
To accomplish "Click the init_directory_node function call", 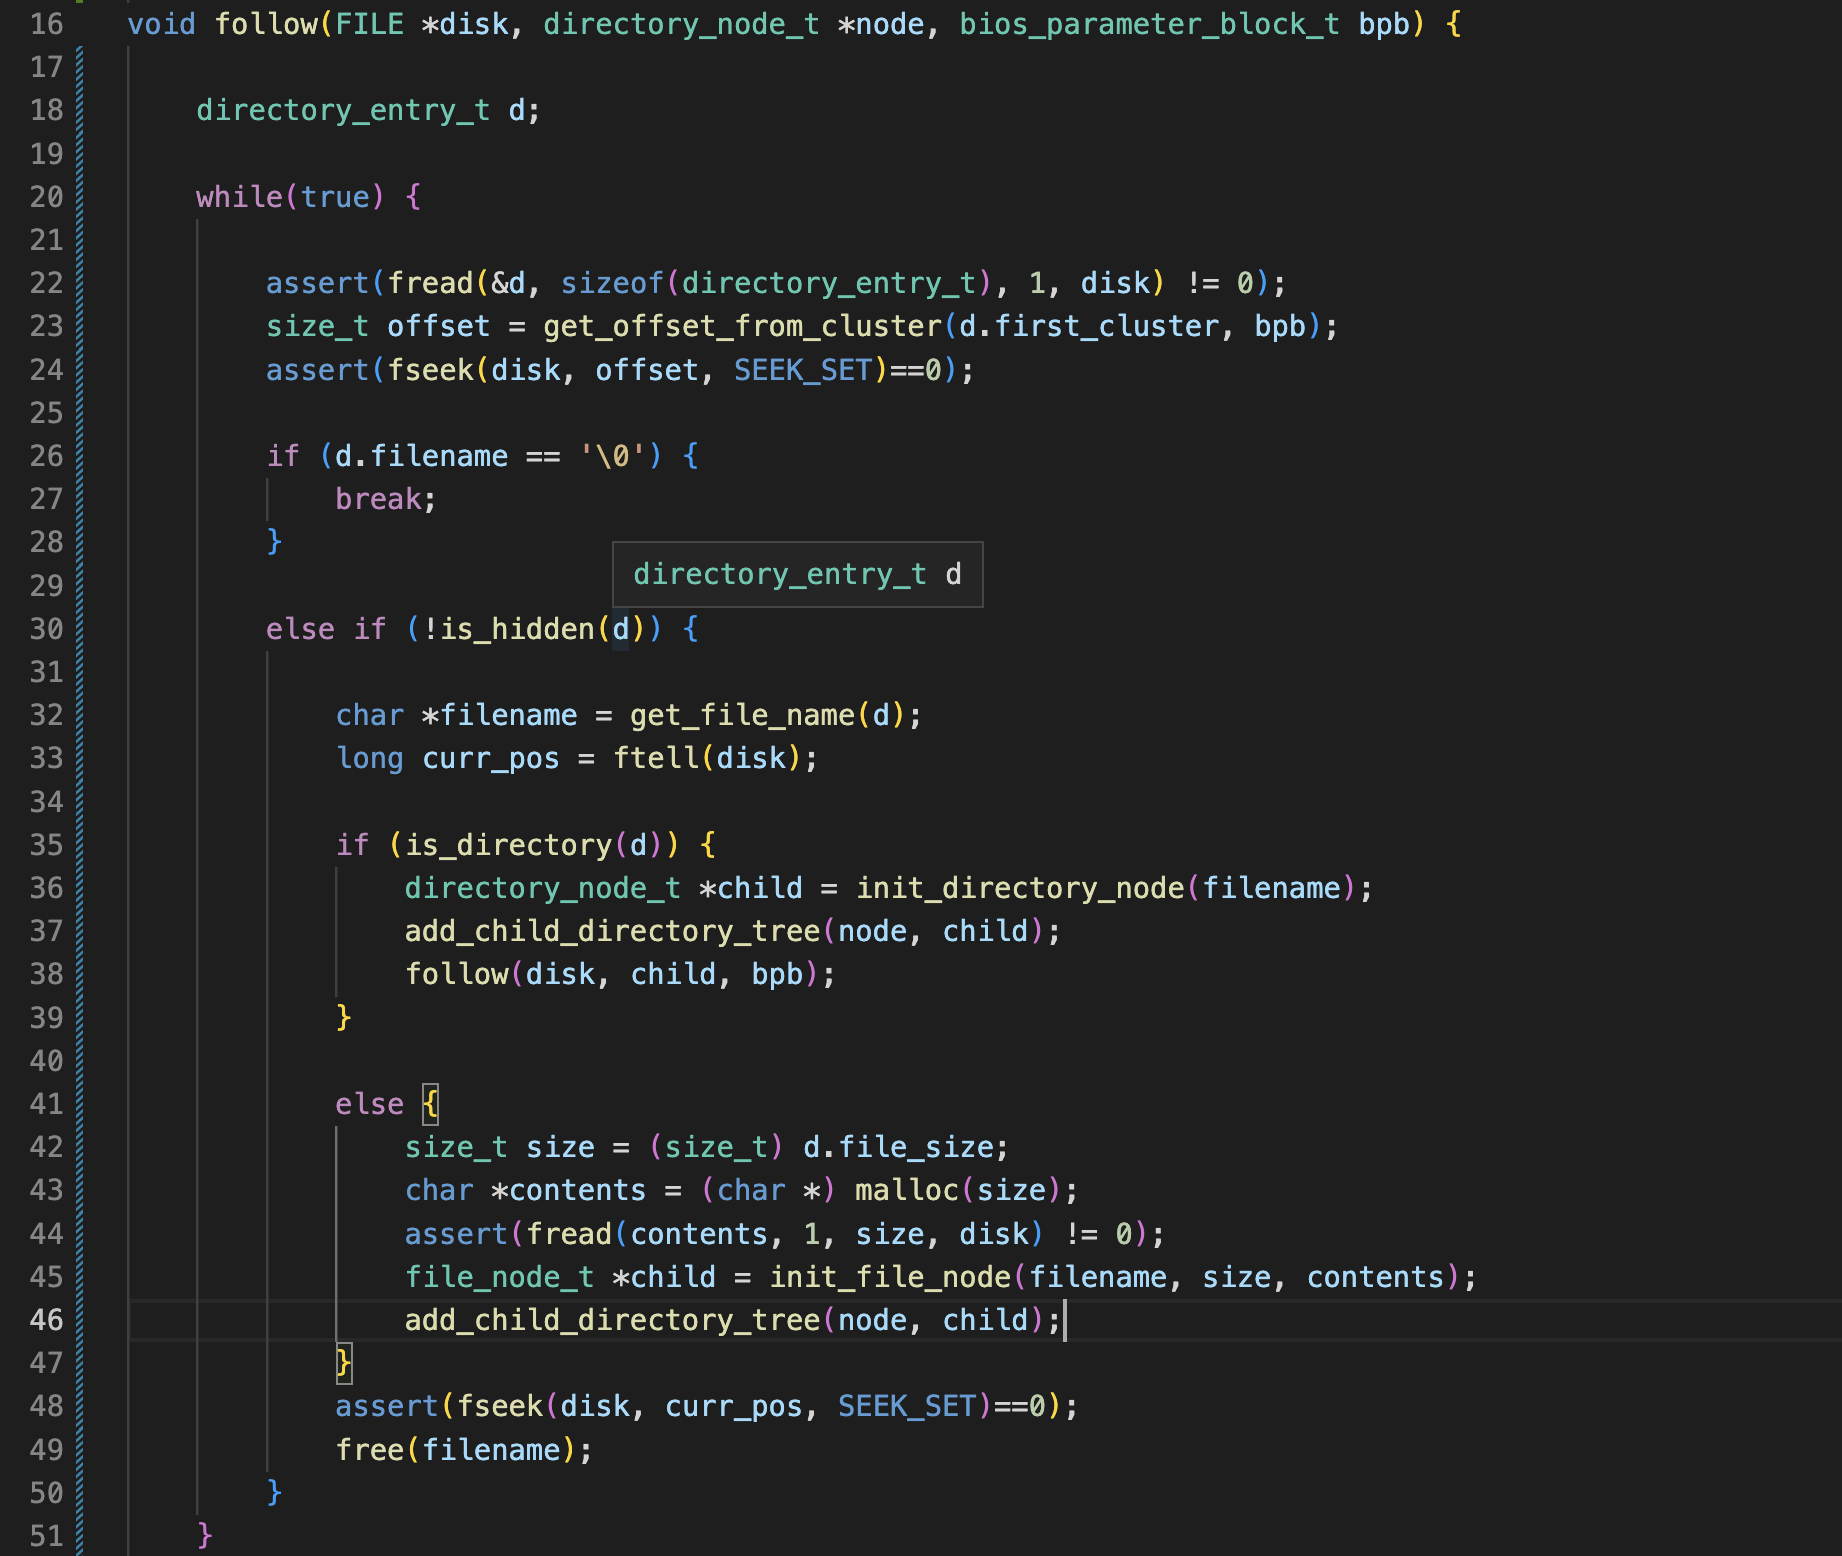I will [x=1019, y=888].
